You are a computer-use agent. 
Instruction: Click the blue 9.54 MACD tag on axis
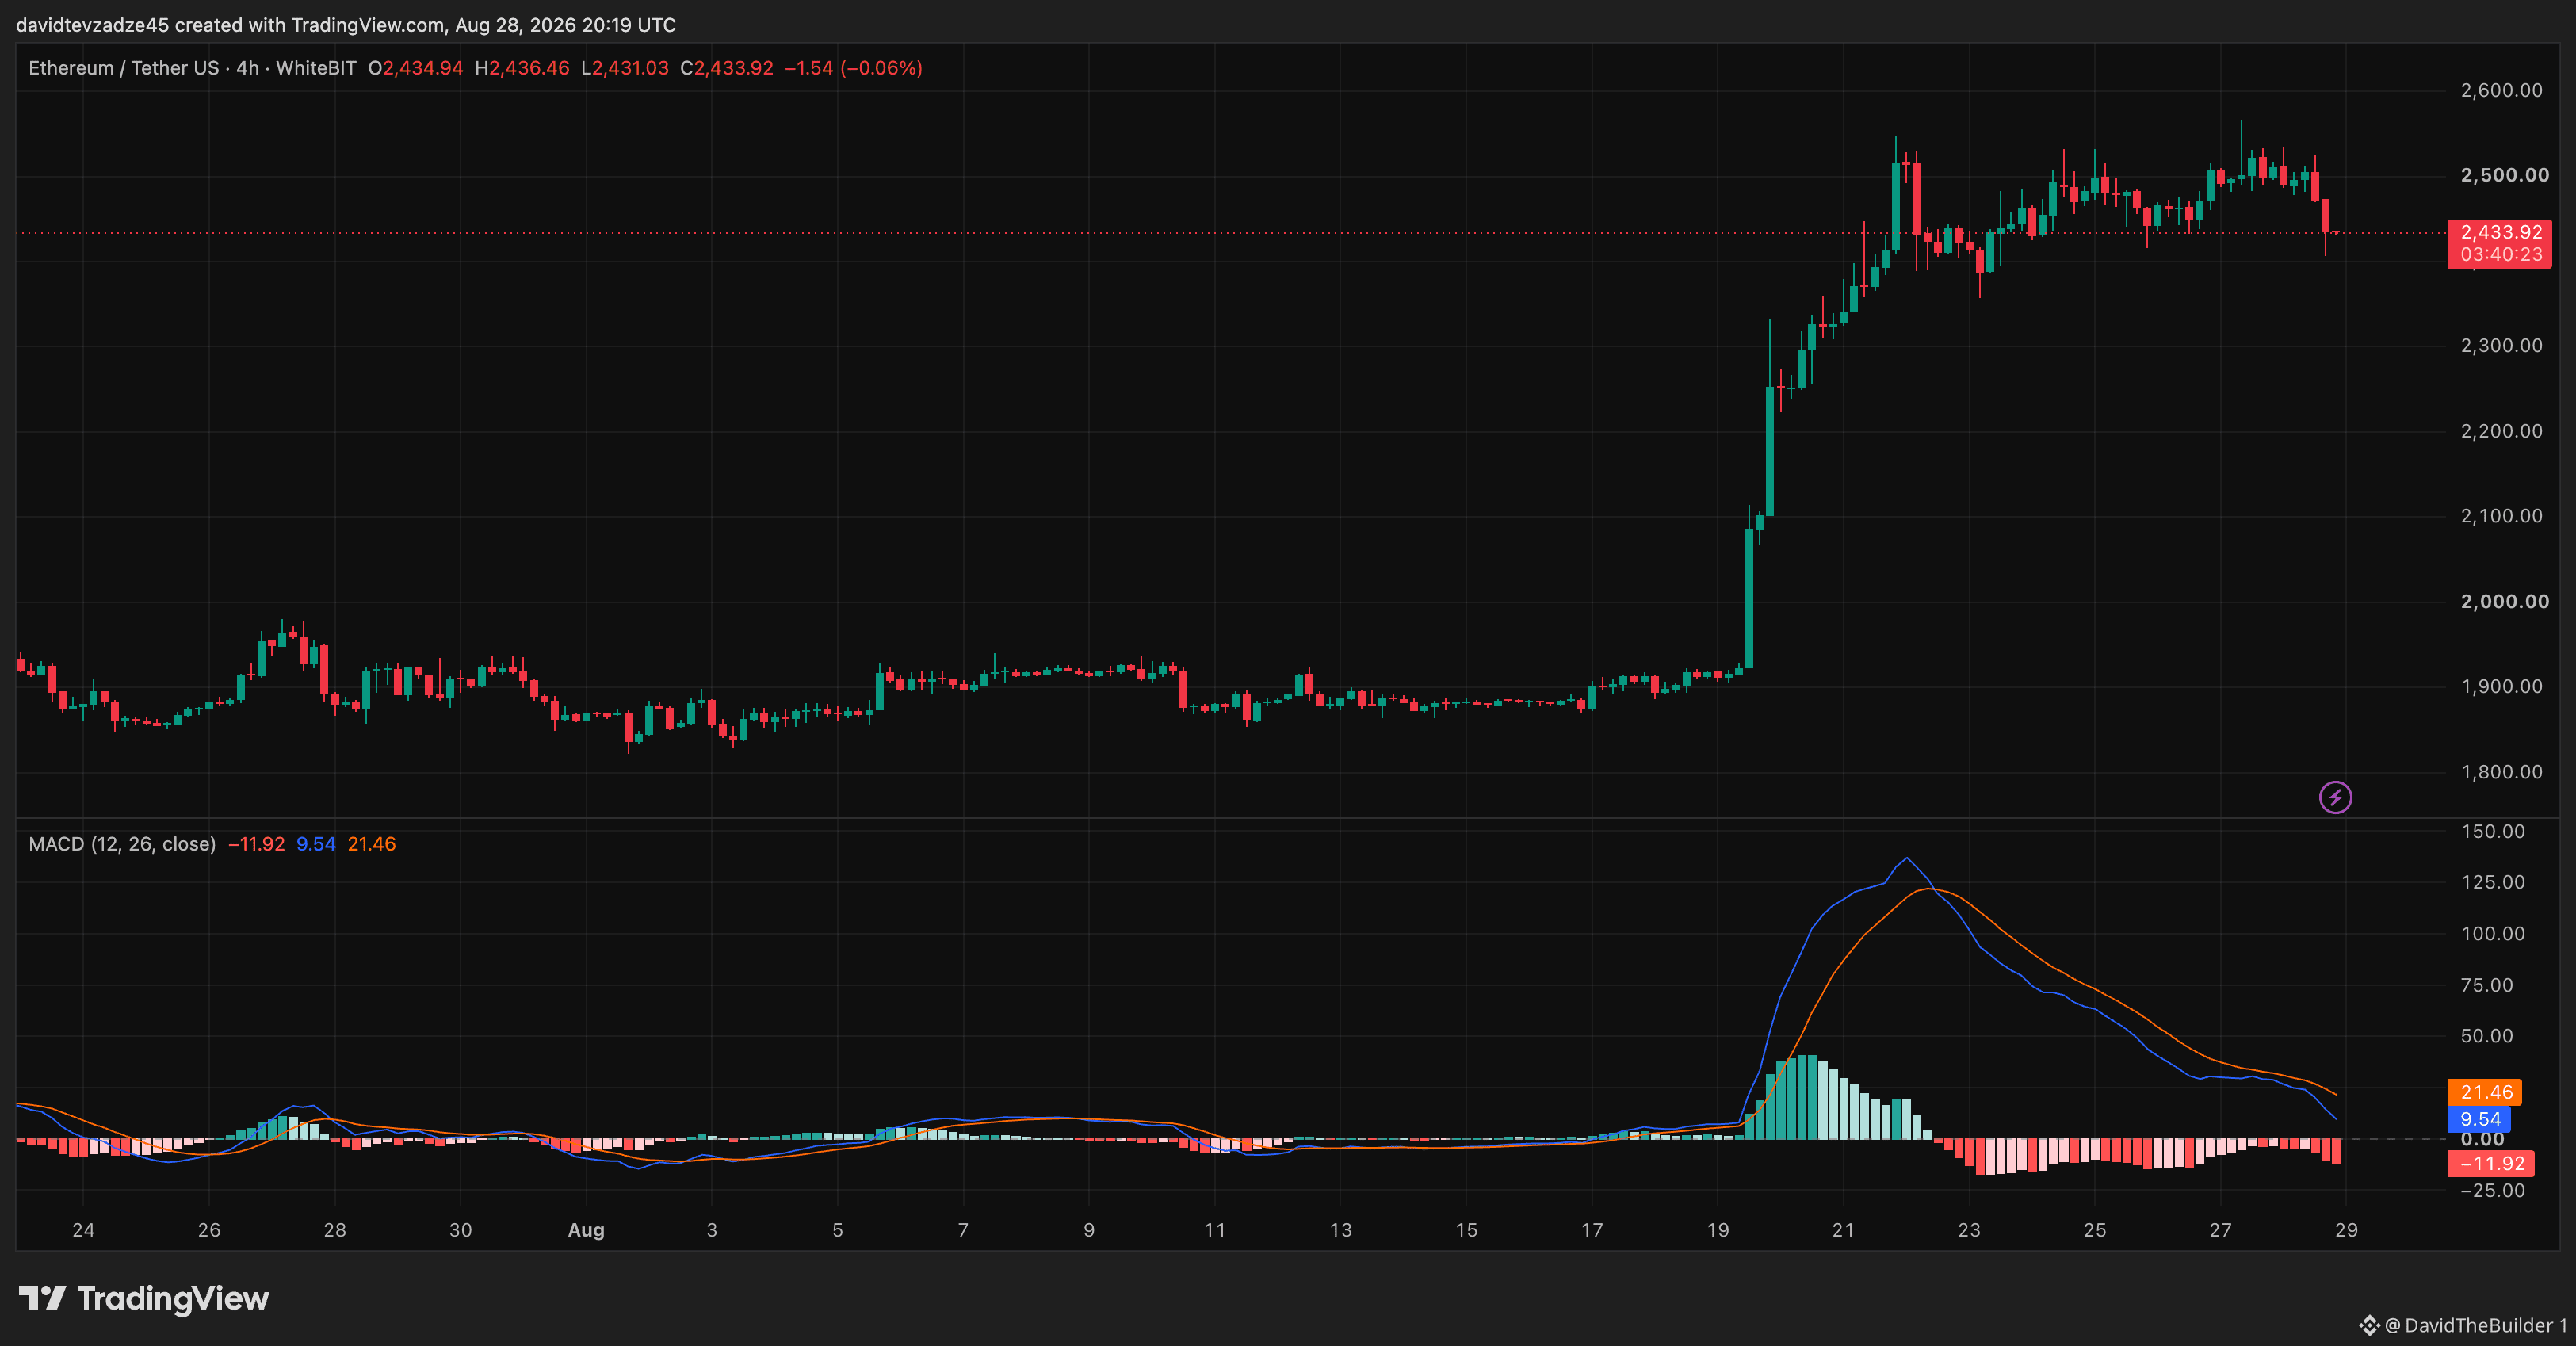click(2480, 1119)
